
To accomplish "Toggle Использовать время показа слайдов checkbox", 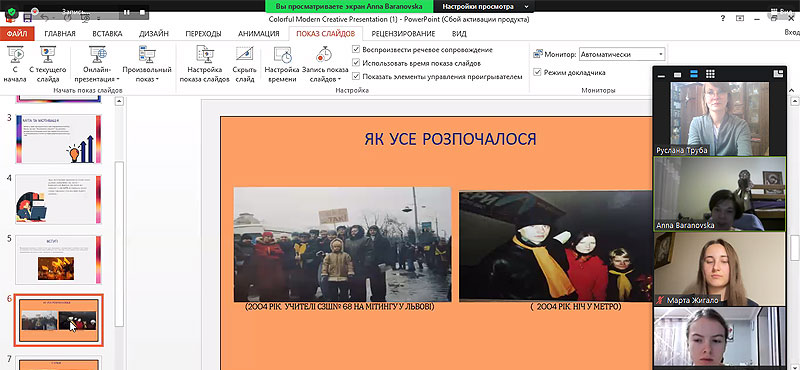I will [356, 63].
